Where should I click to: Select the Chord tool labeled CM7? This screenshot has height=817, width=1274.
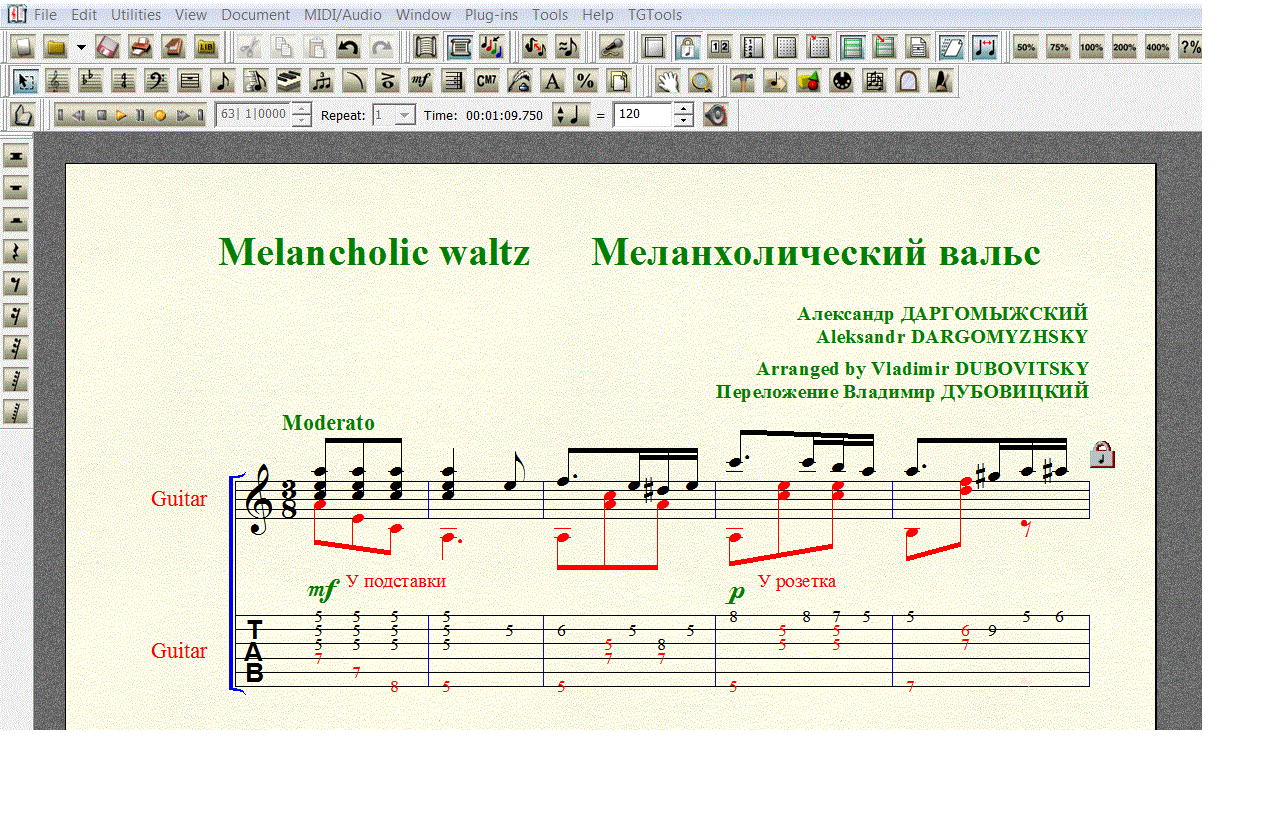[487, 81]
